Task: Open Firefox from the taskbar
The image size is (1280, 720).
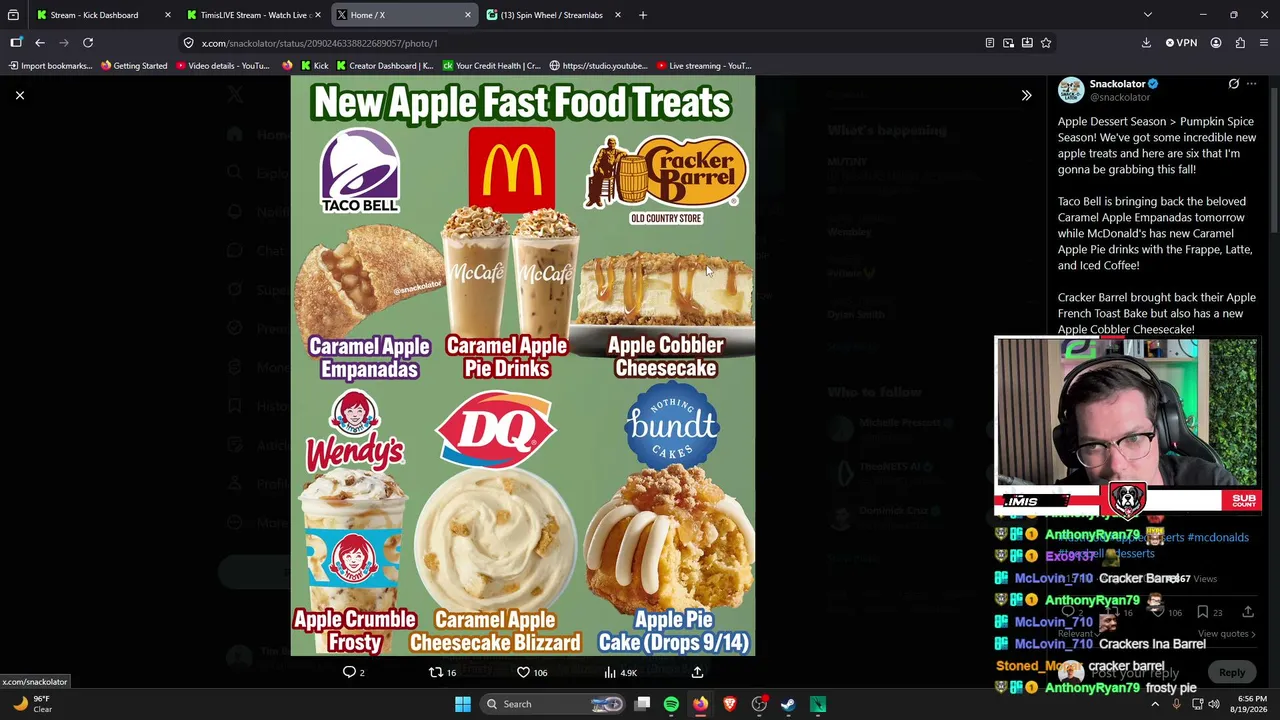Action: (700, 704)
